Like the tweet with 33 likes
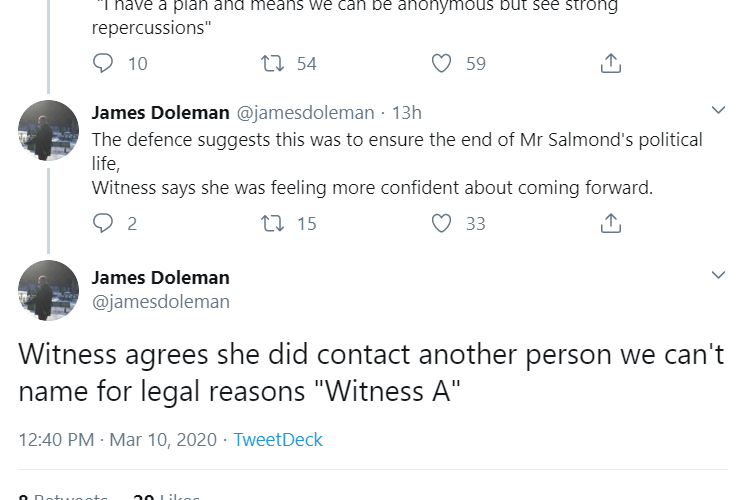 [x=442, y=223]
